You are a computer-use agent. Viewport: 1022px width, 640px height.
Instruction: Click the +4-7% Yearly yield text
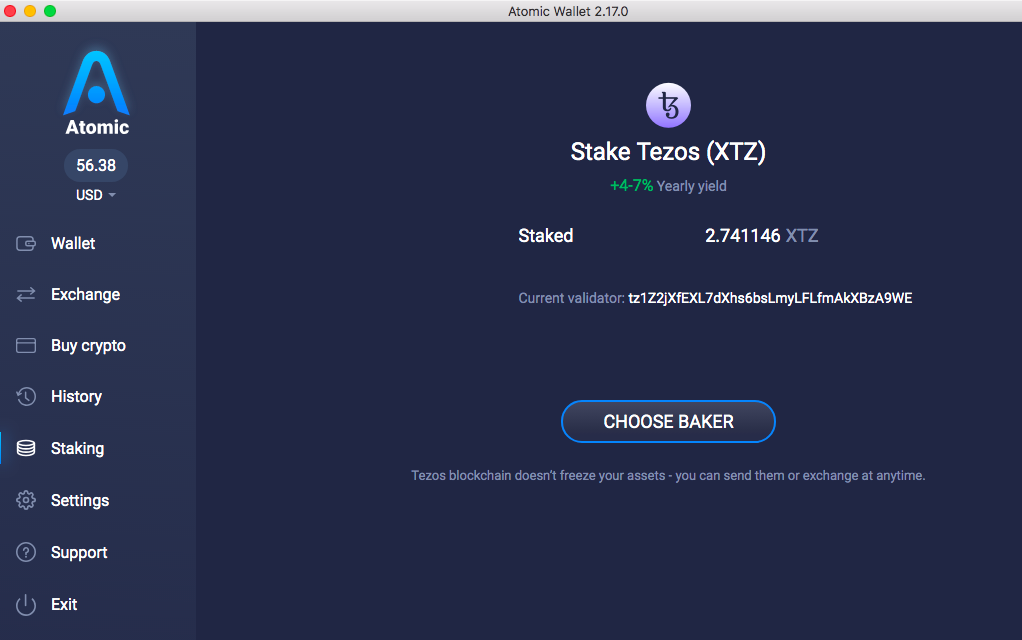(668, 186)
